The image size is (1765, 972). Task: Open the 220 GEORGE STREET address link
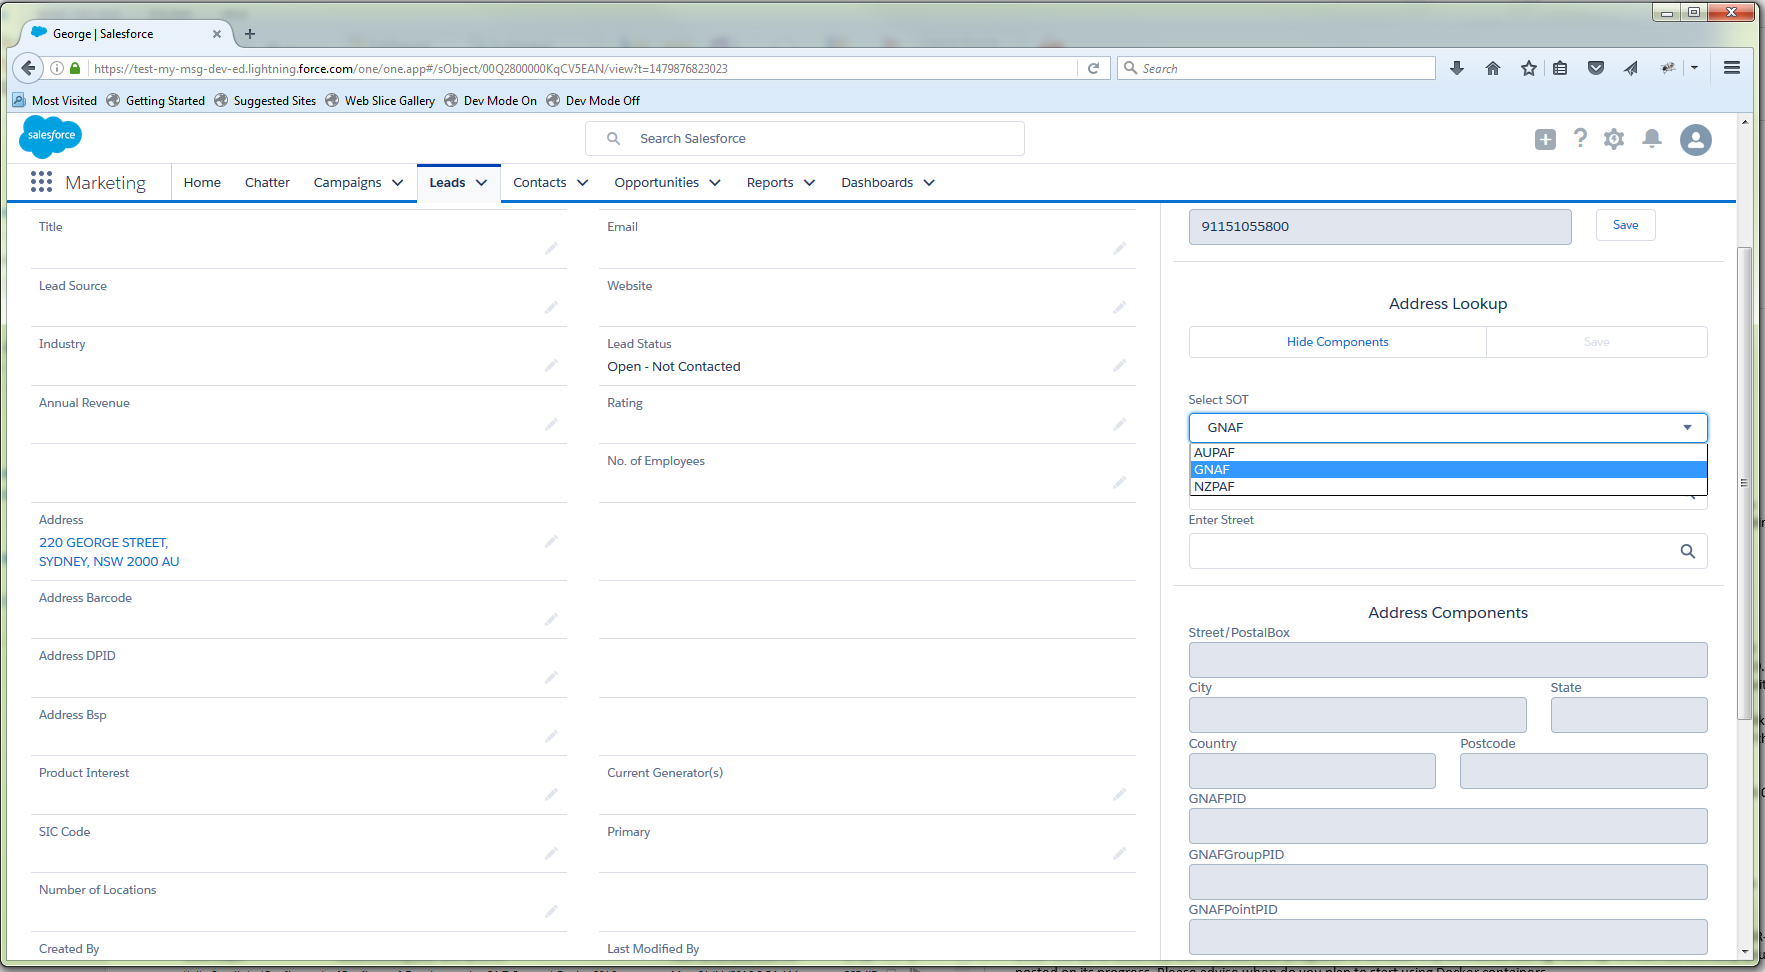[103, 542]
